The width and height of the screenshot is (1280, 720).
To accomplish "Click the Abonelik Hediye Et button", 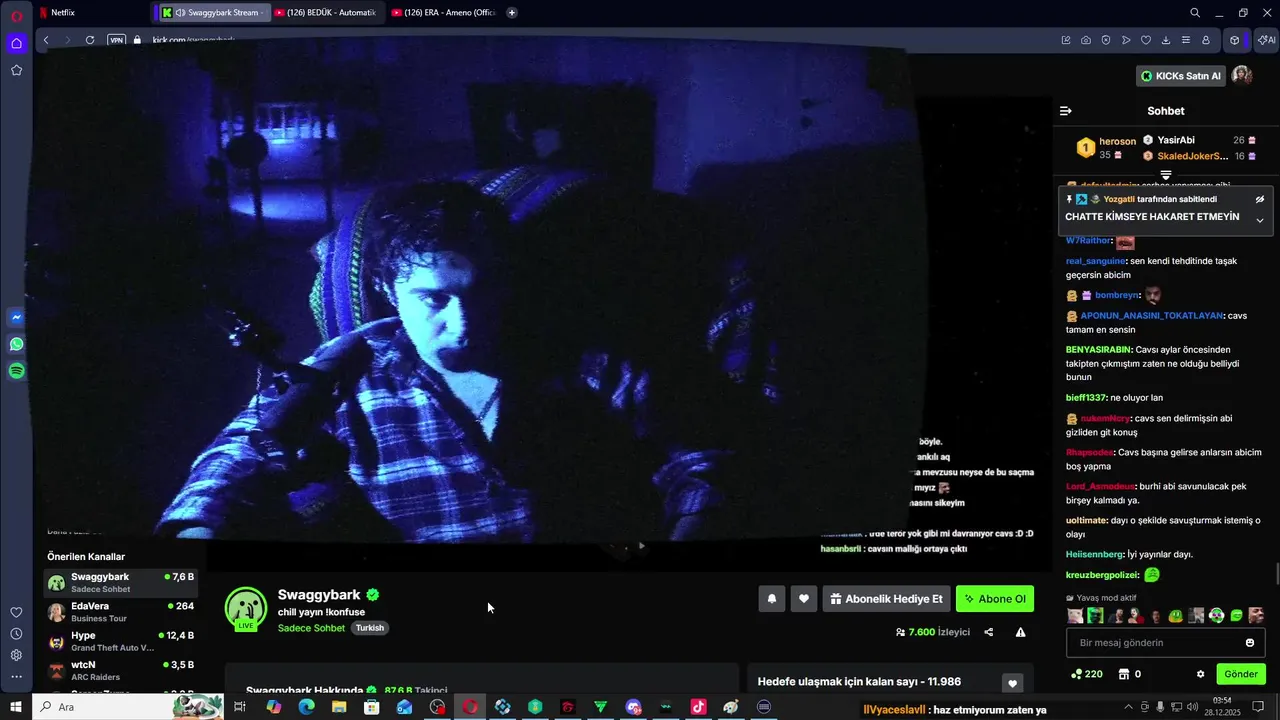I will pyautogui.click(x=886, y=599).
